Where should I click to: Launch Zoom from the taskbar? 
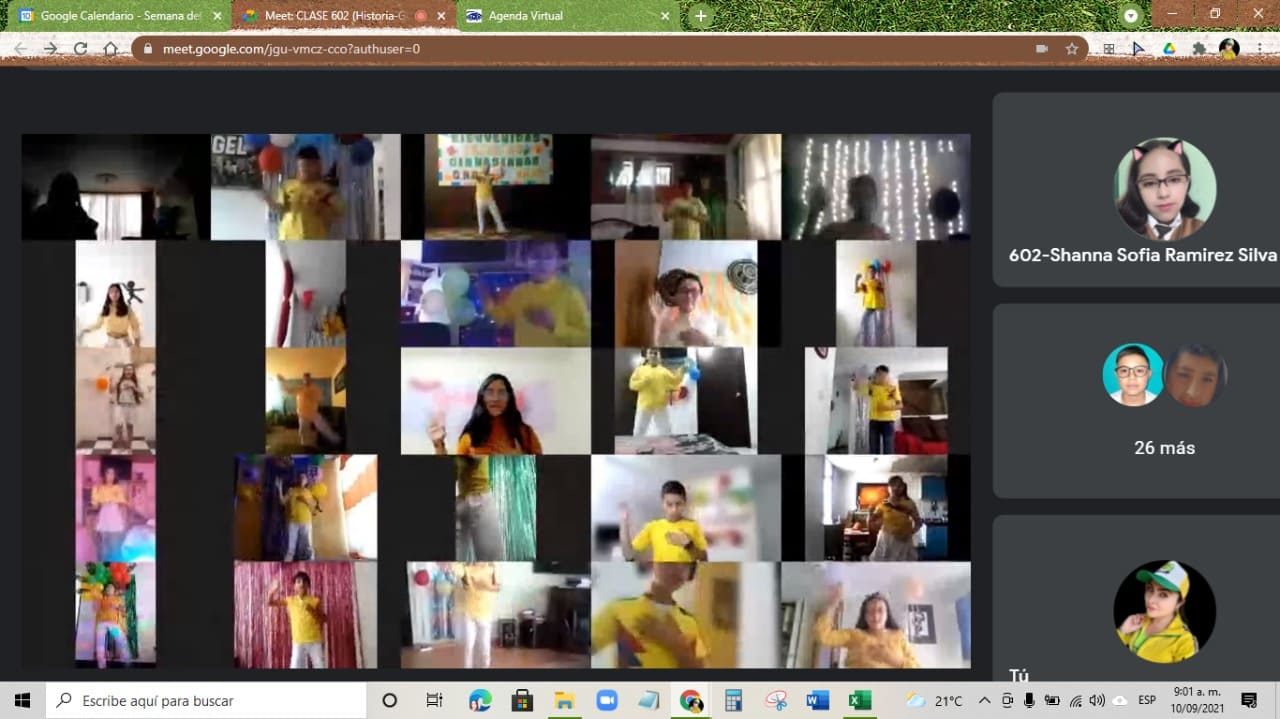[607, 701]
